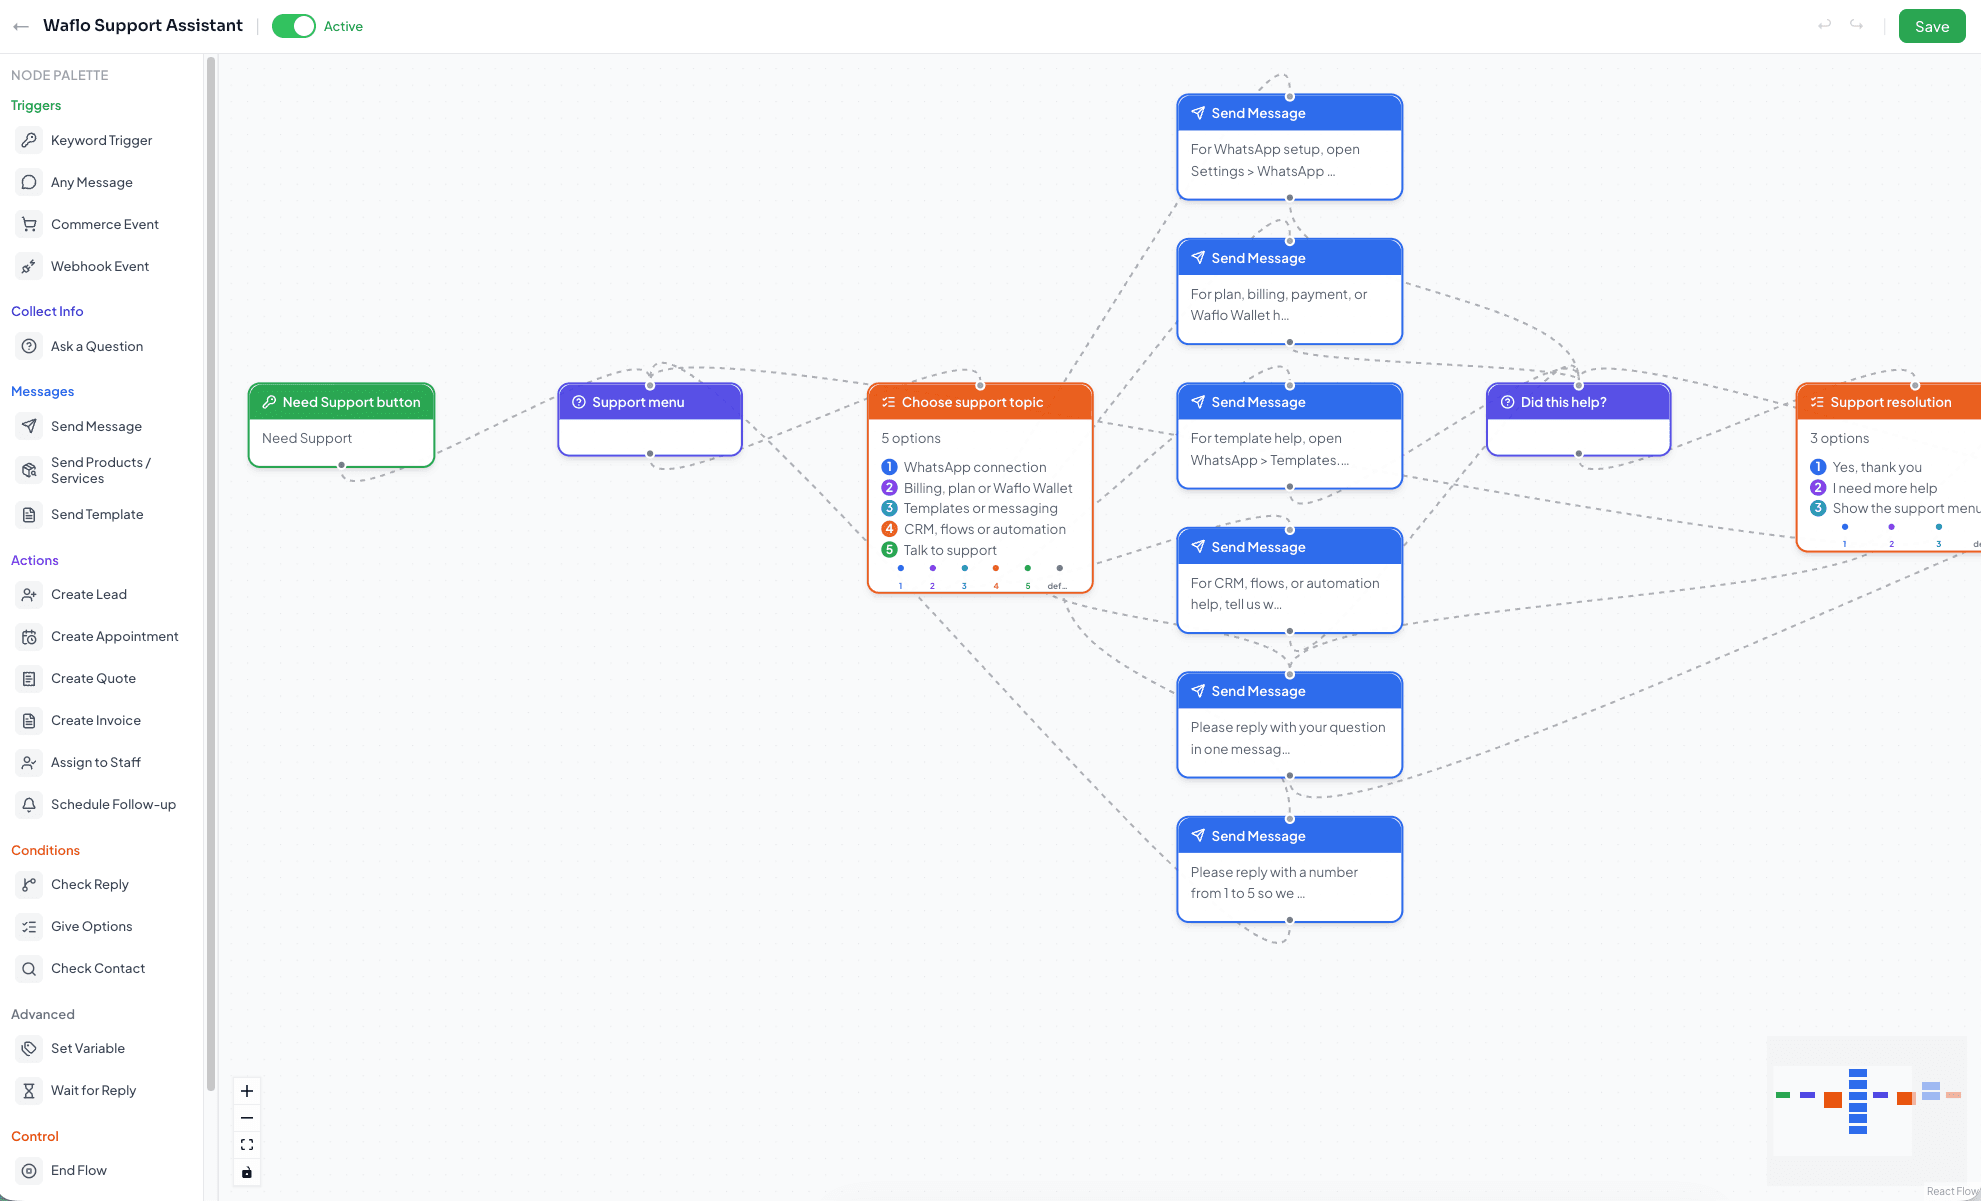Screen dimensions: 1981x1201
Task: Select the Wait for Reply hourglass icon
Action: click(29, 1090)
